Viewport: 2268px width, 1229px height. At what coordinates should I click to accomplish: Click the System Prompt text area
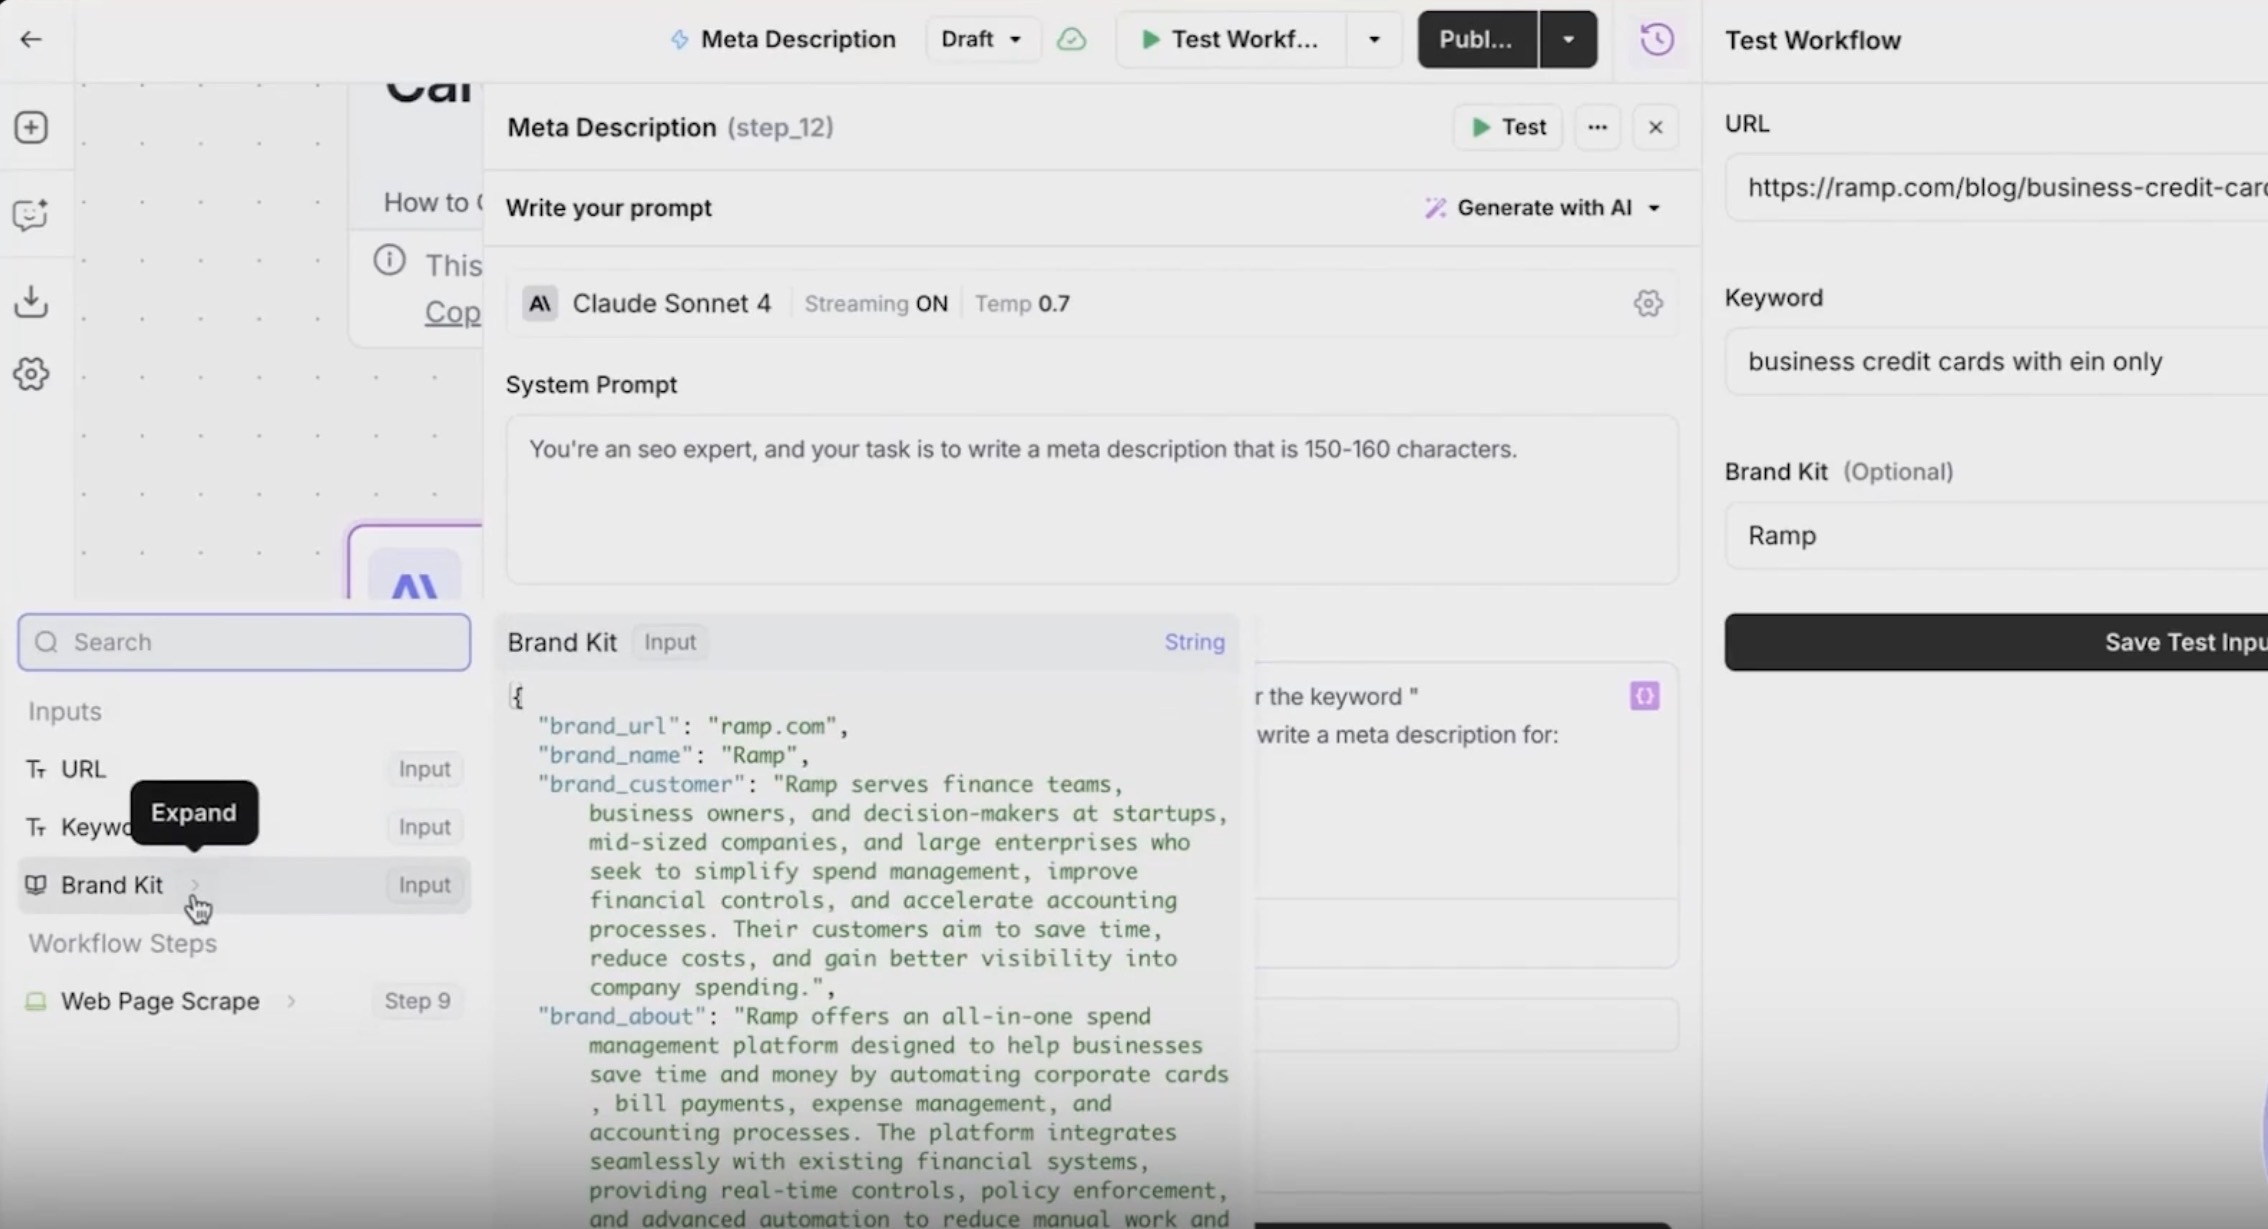click(1092, 499)
